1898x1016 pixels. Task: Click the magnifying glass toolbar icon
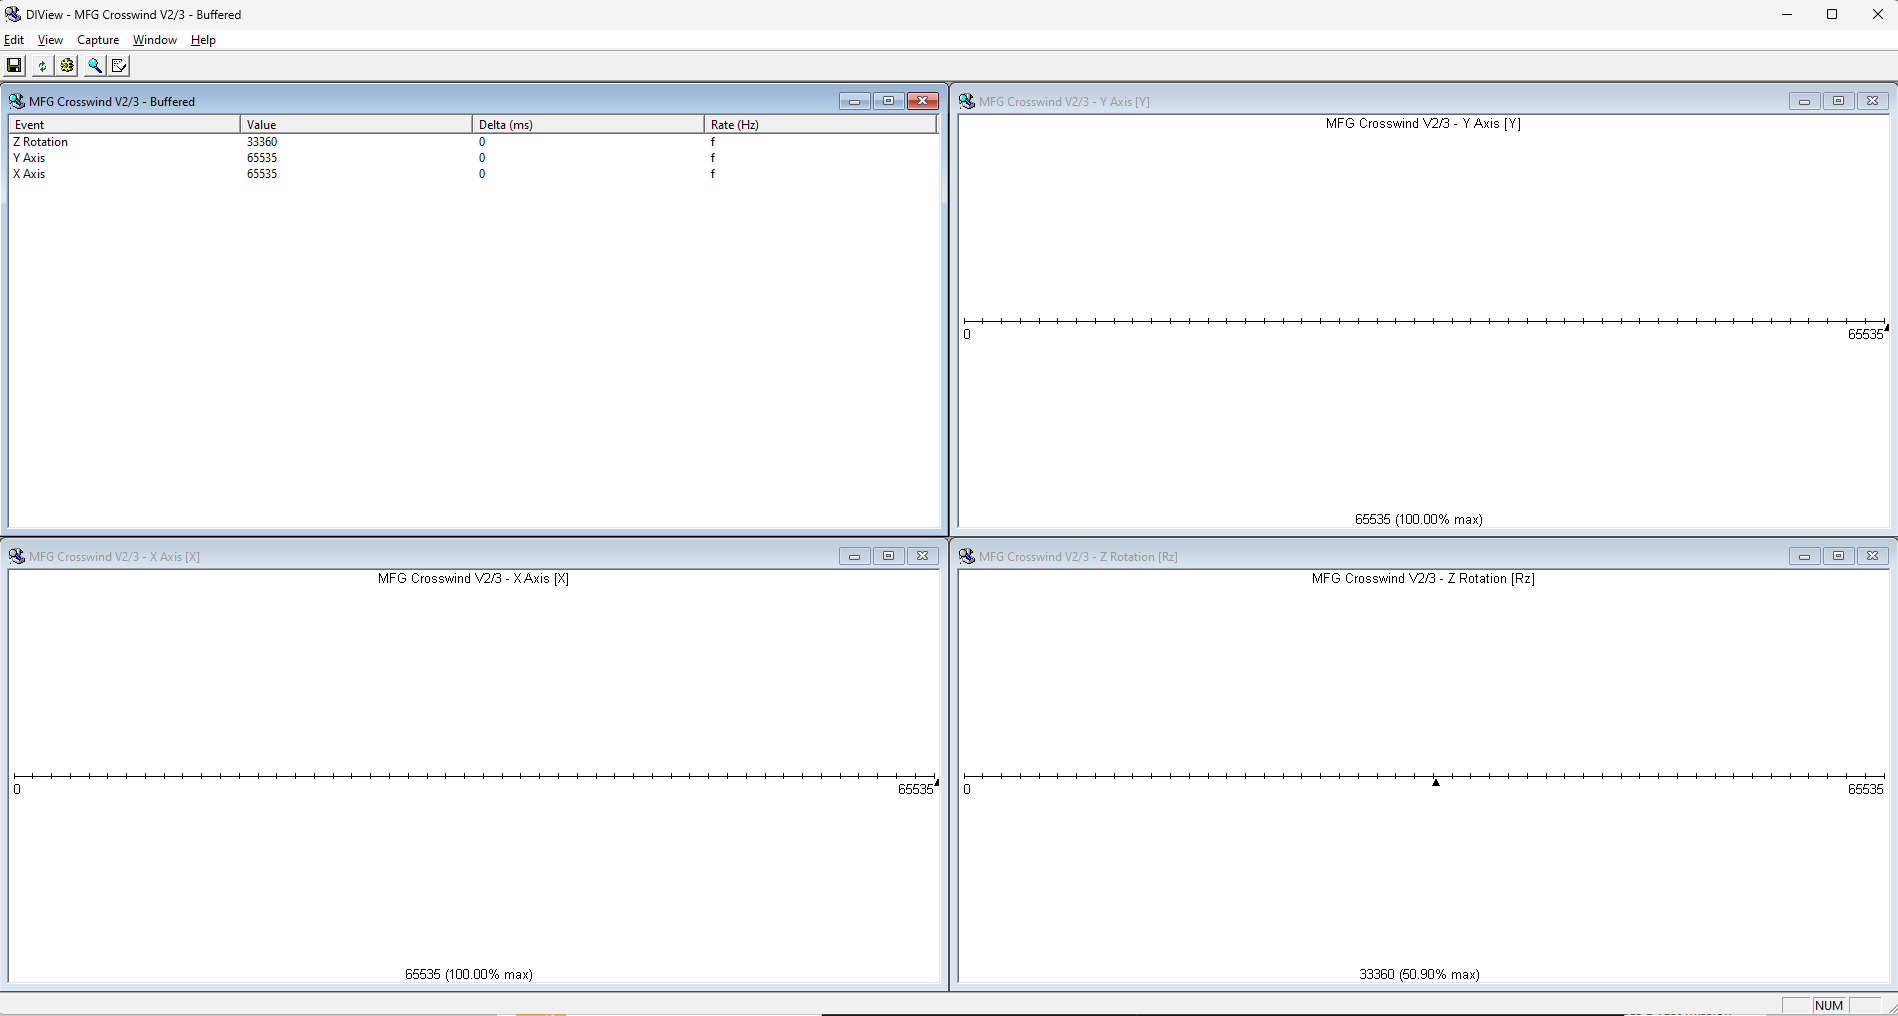click(94, 65)
